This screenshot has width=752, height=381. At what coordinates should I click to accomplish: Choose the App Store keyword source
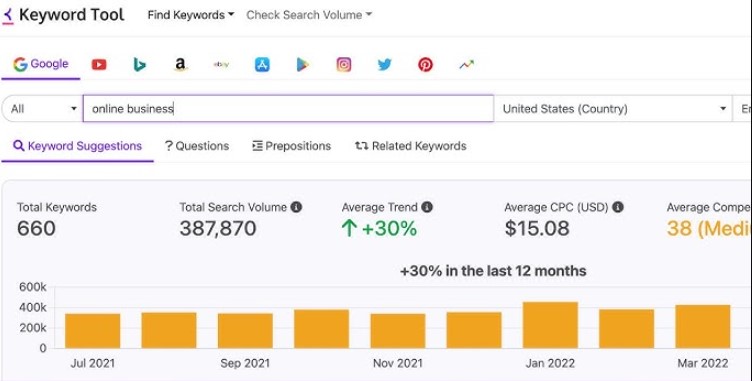(262, 64)
